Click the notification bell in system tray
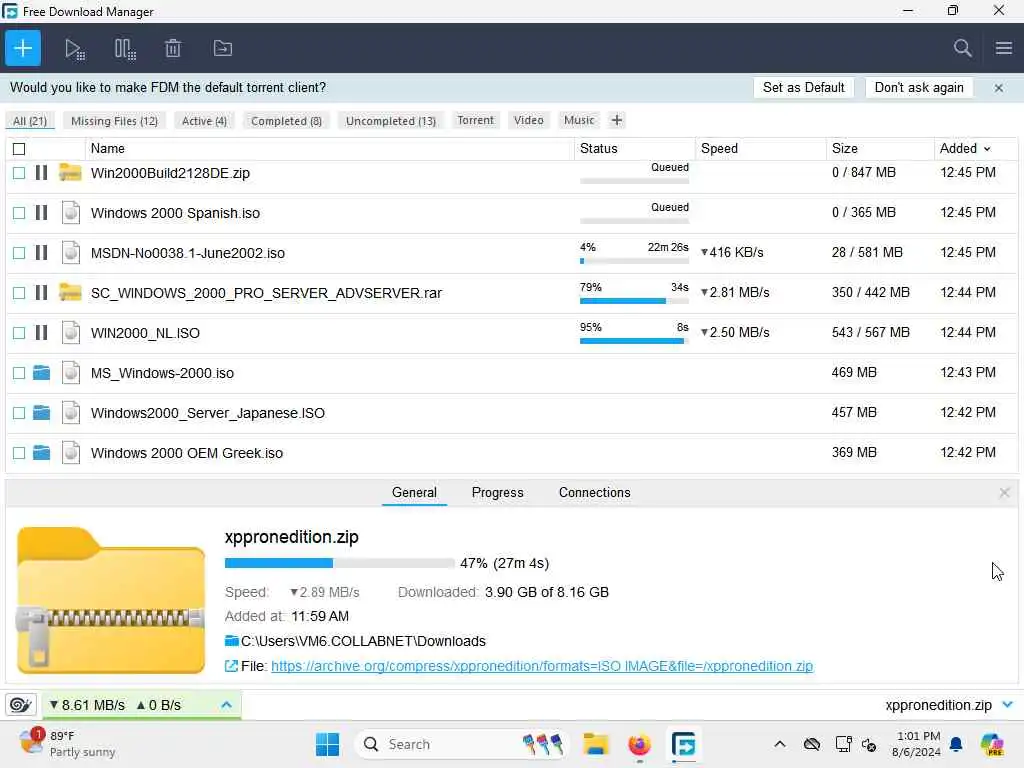This screenshot has width=1024, height=768. (x=955, y=744)
